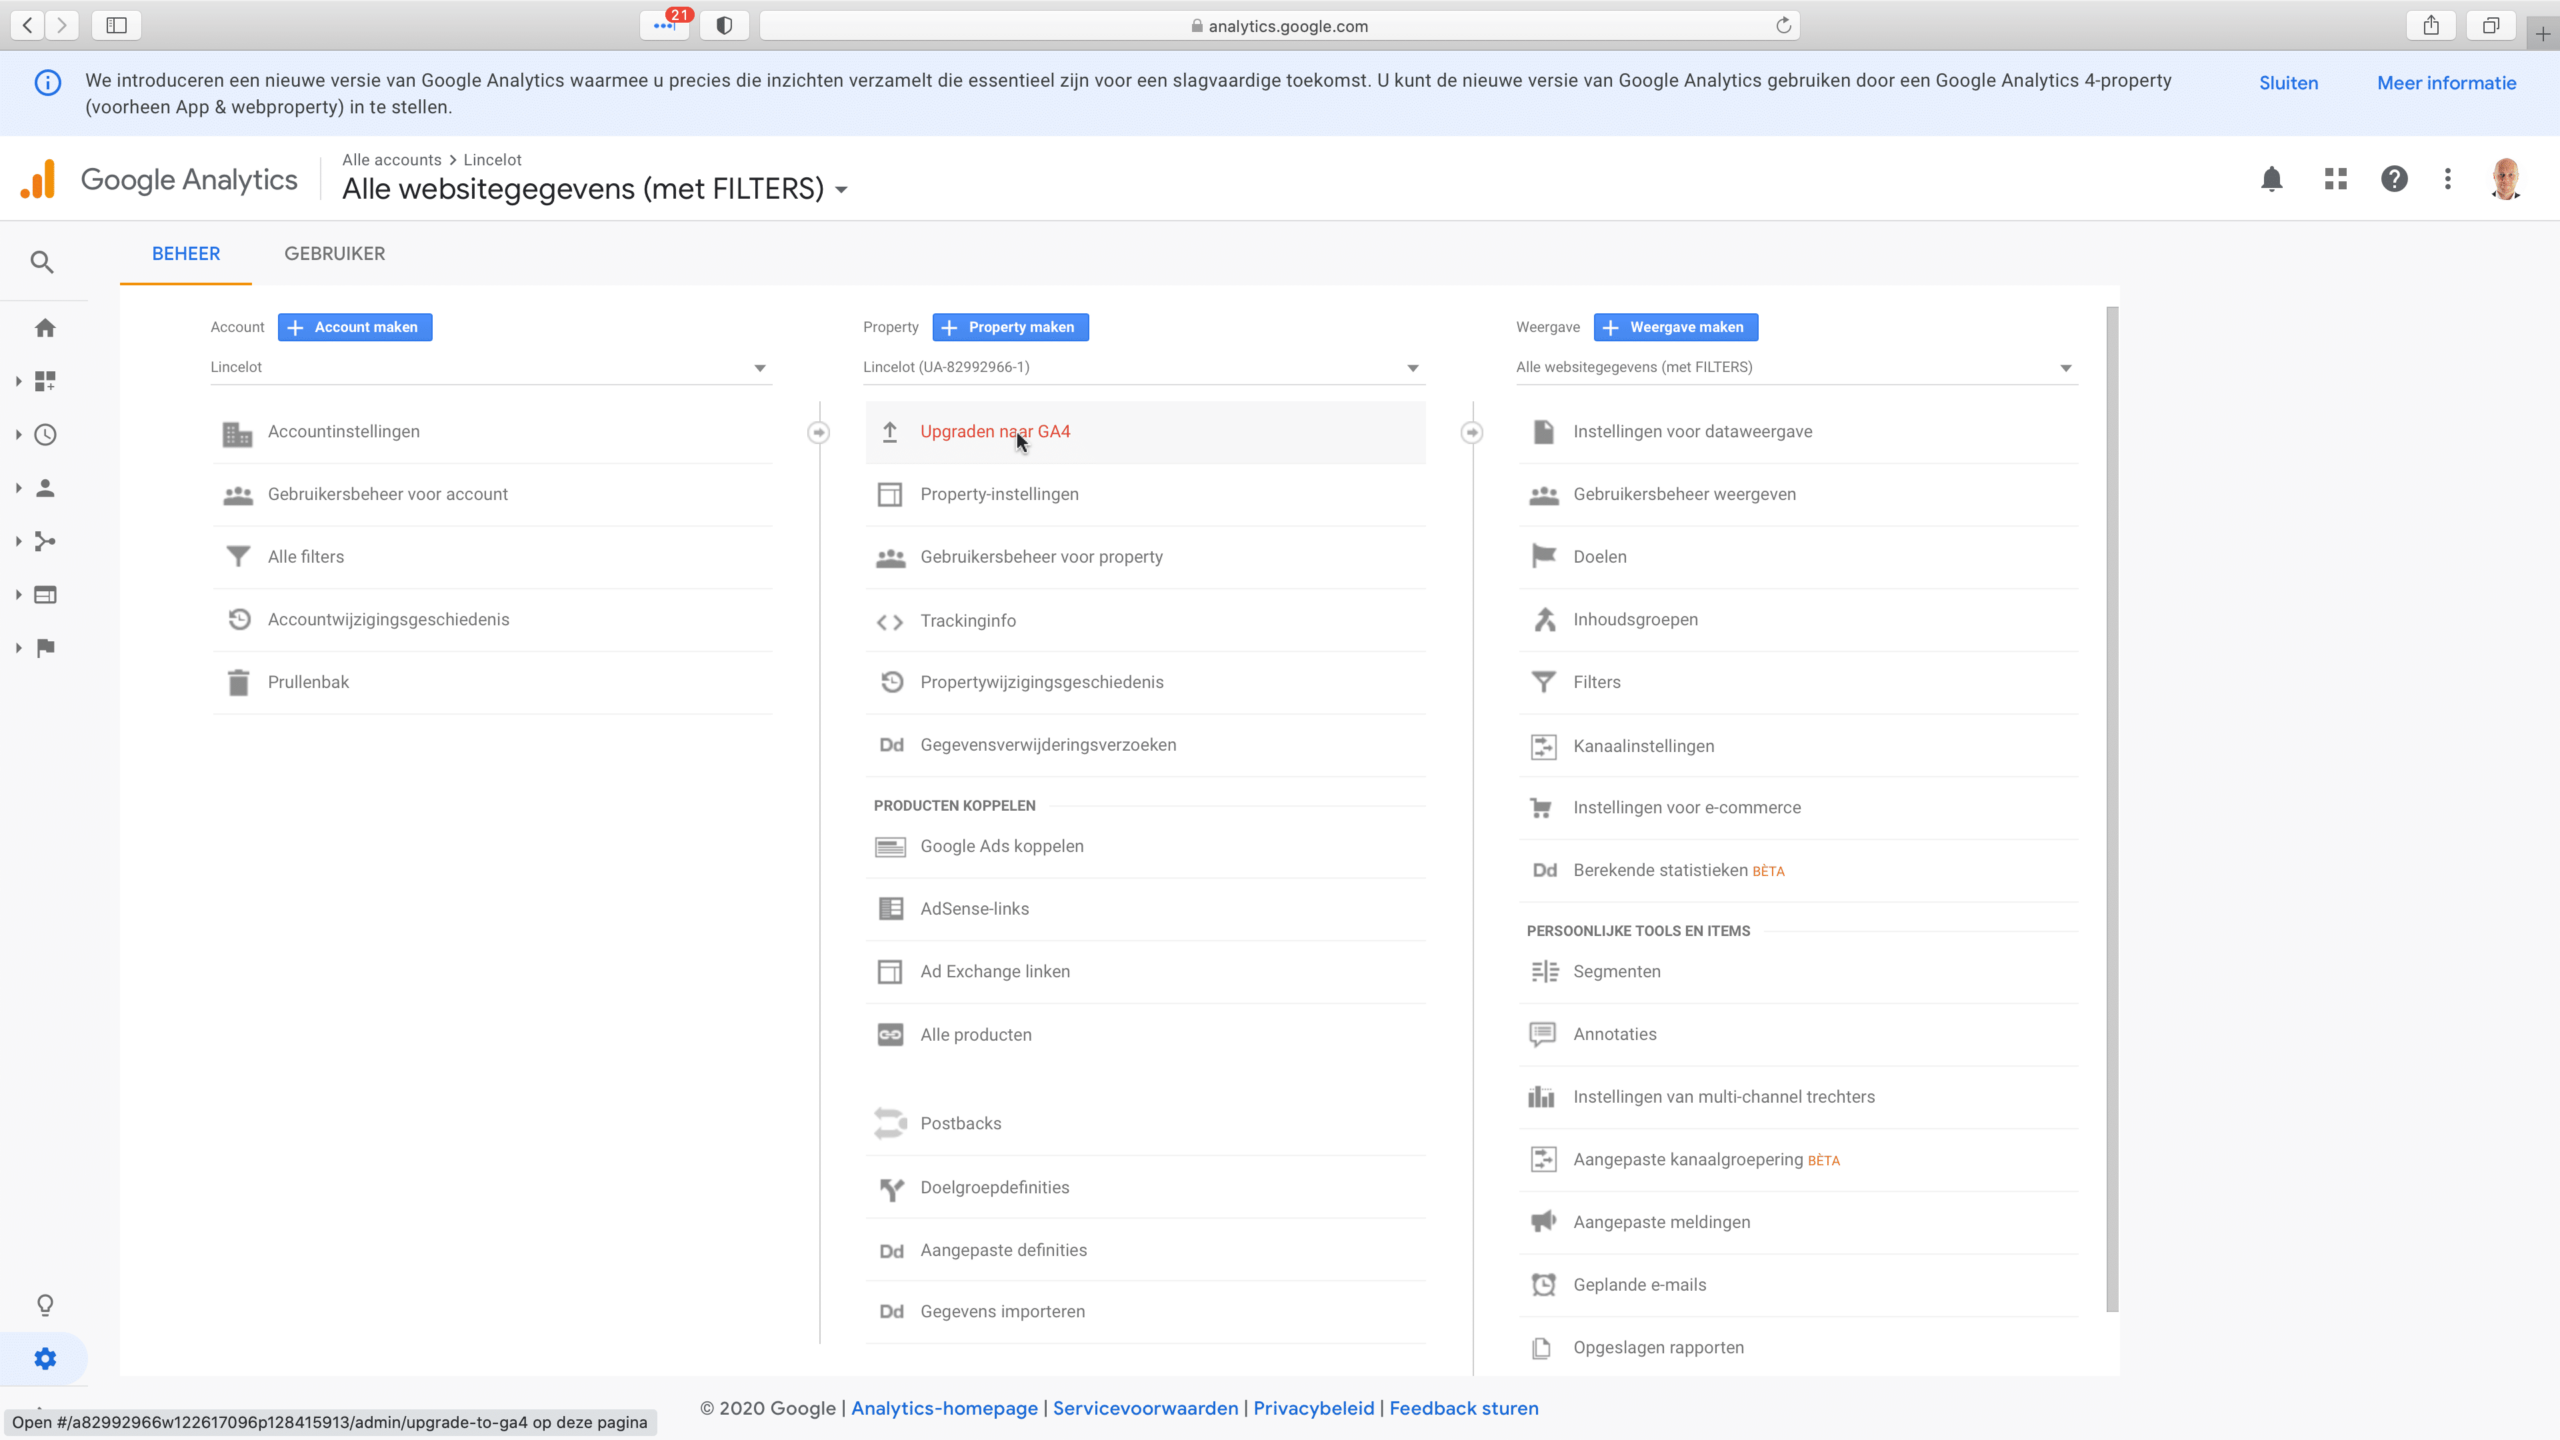Expand the Acquisition section arrow in sidebar
This screenshot has height=1440, width=2560.
pos(18,541)
